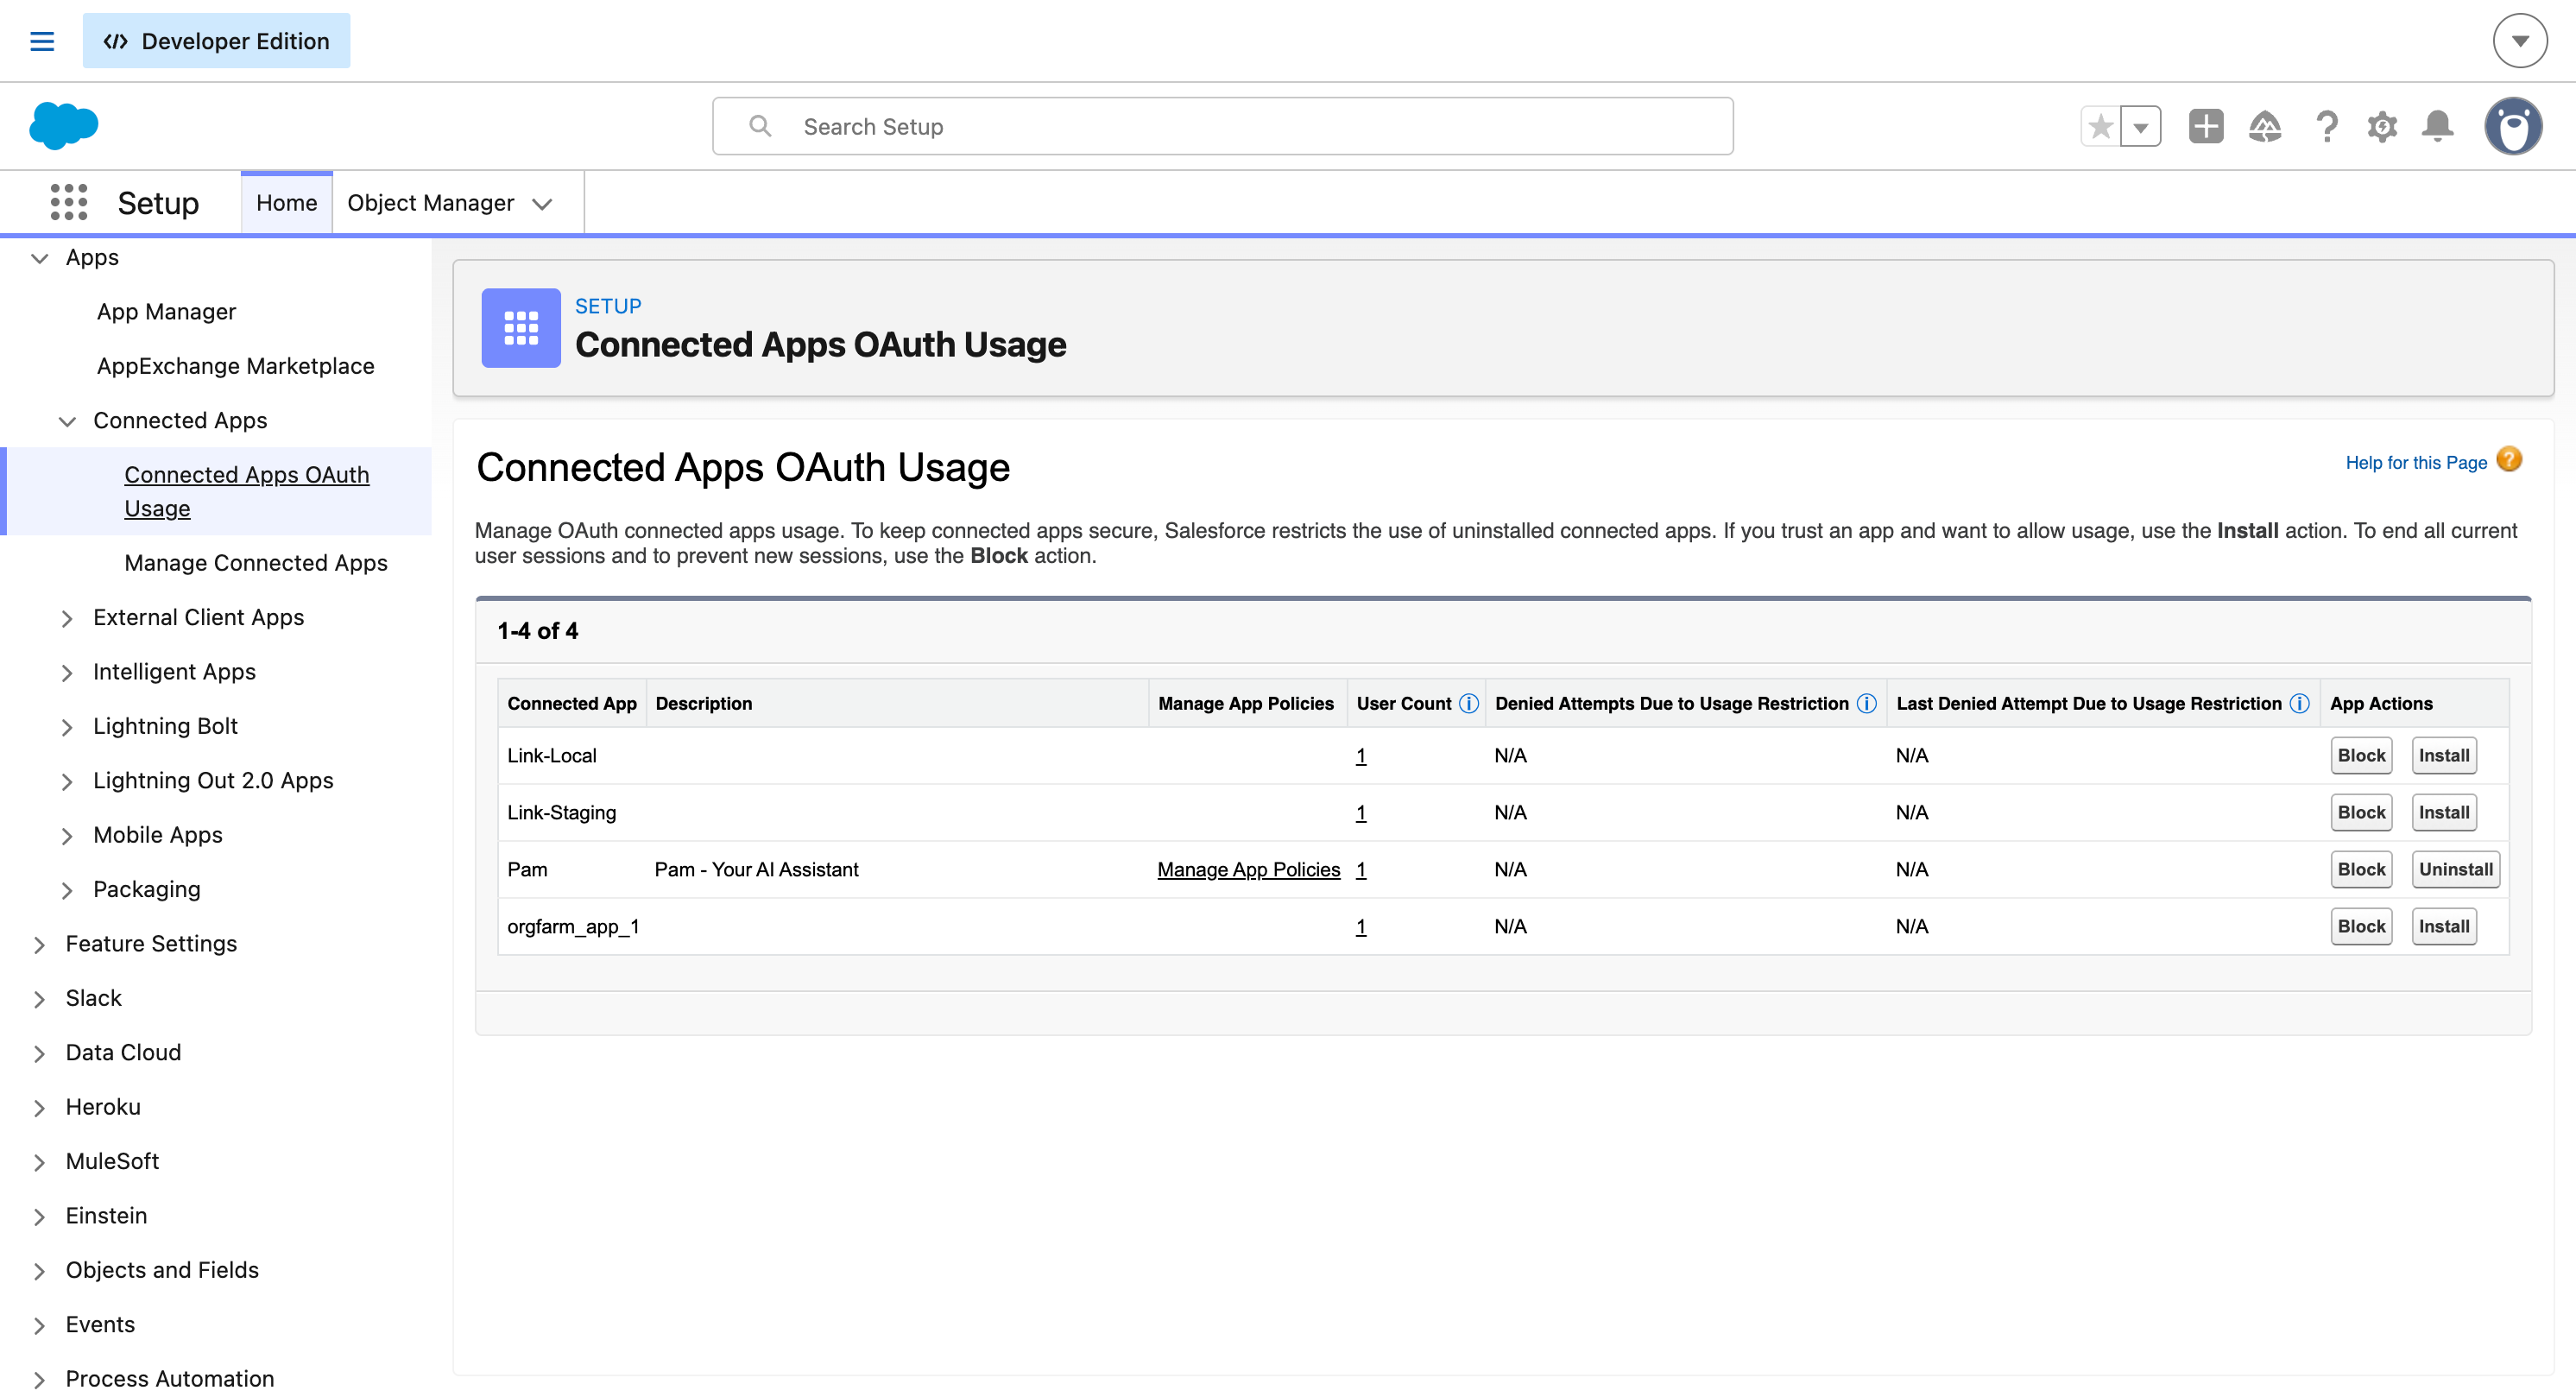Open the favorites list dropdown arrow

tap(2141, 126)
